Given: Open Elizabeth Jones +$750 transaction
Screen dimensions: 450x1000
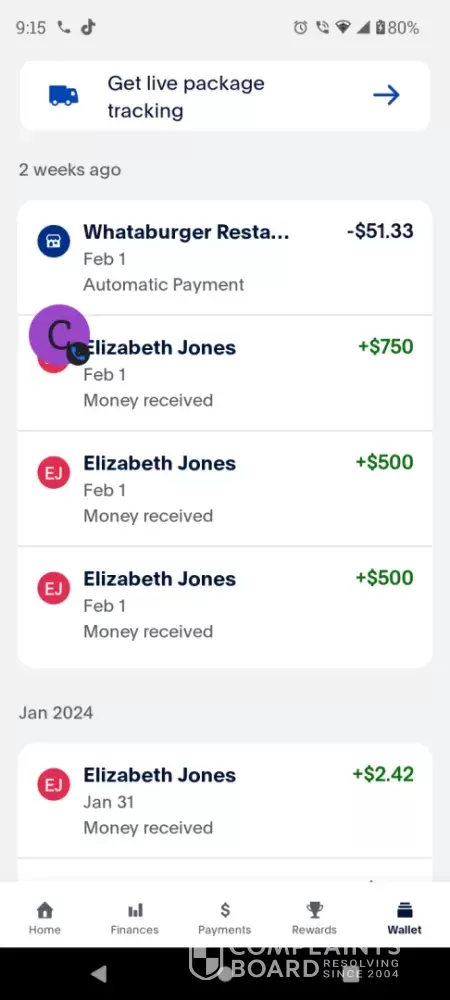Looking at the screenshot, I should (x=225, y=373).
